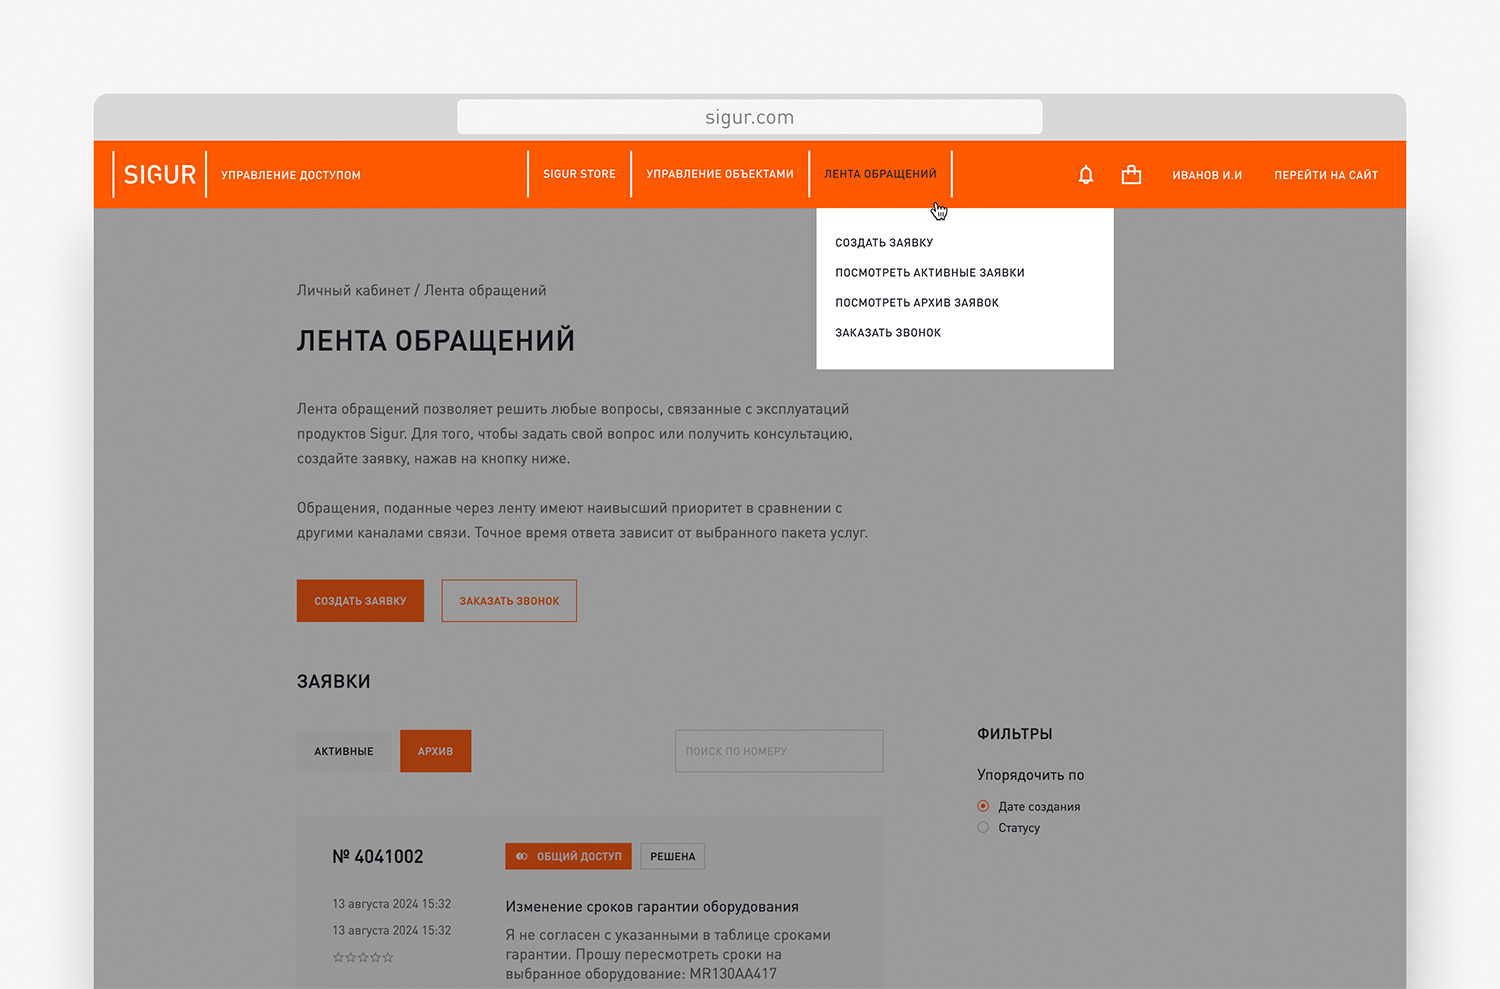The height and width of the screenshot is (989, 1500).
Task: Open the shopping bag cart icon
Action: pos(1131,175)
